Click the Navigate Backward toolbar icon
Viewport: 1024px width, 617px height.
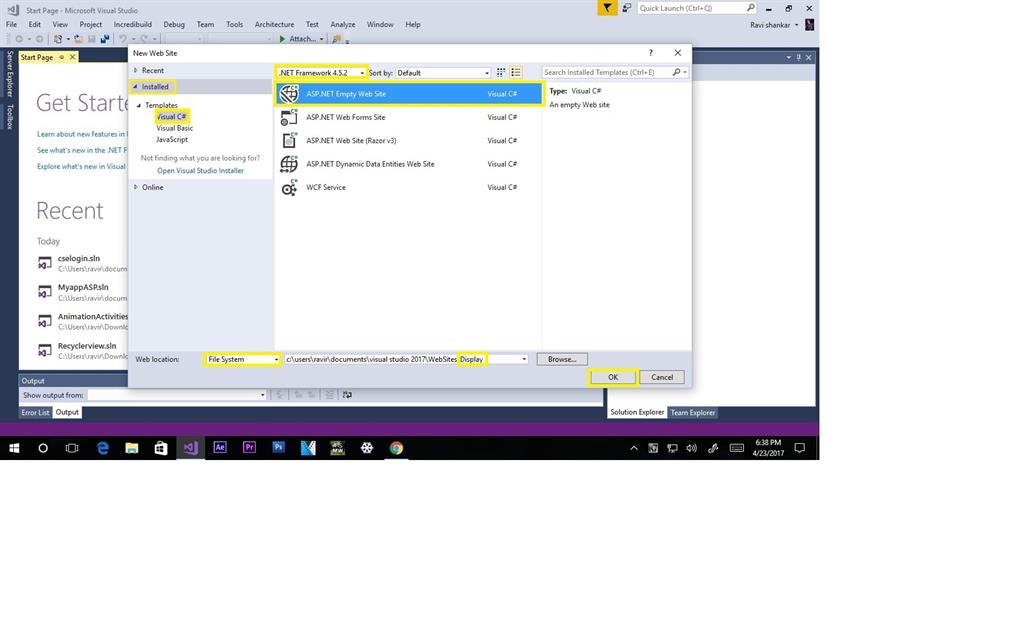[19, 39]
